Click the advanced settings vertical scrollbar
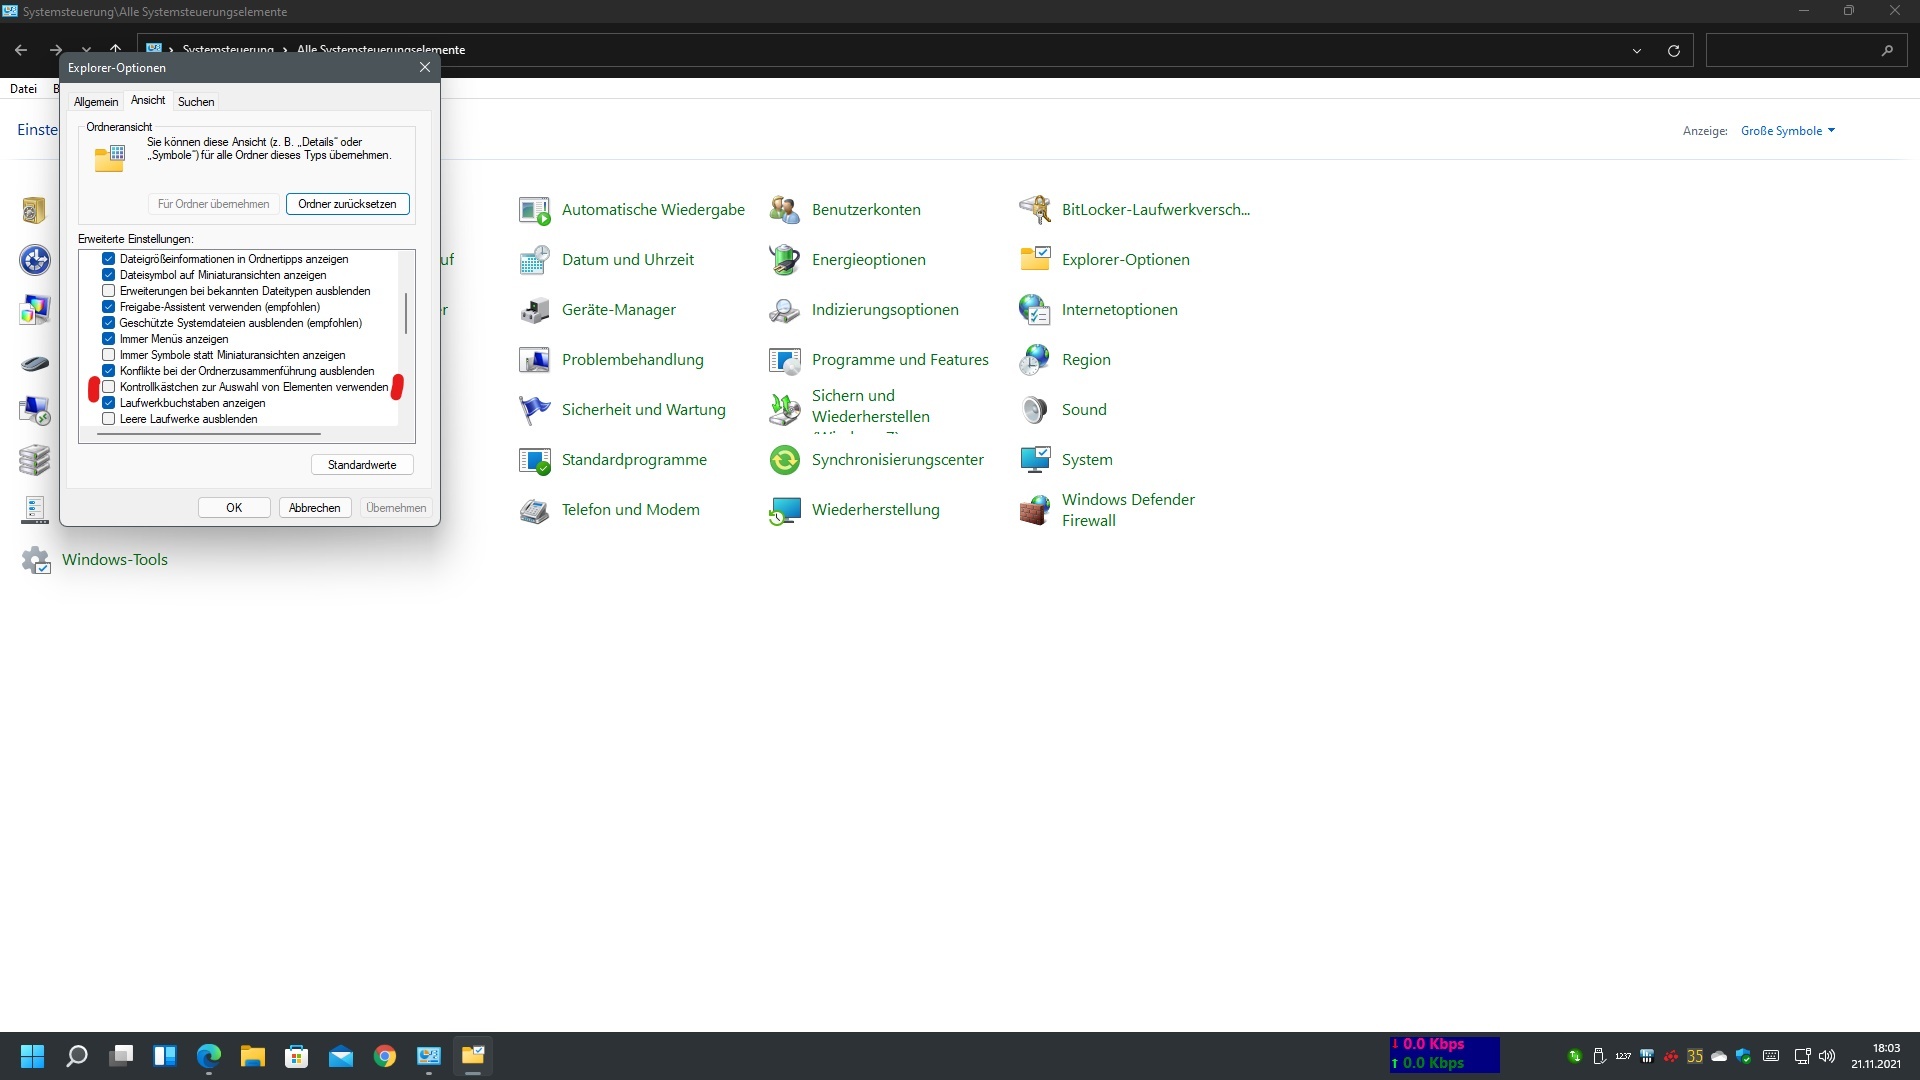 [406, 314]
